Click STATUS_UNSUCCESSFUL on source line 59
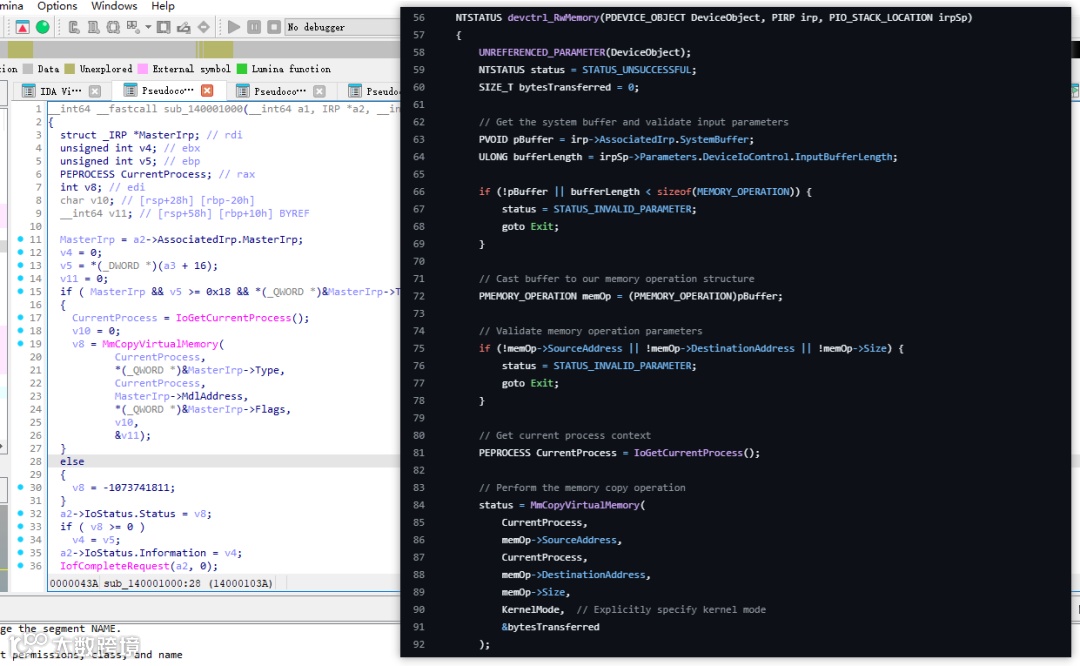This screenshot has height=666, width=1080. click(x=638, y=70)
